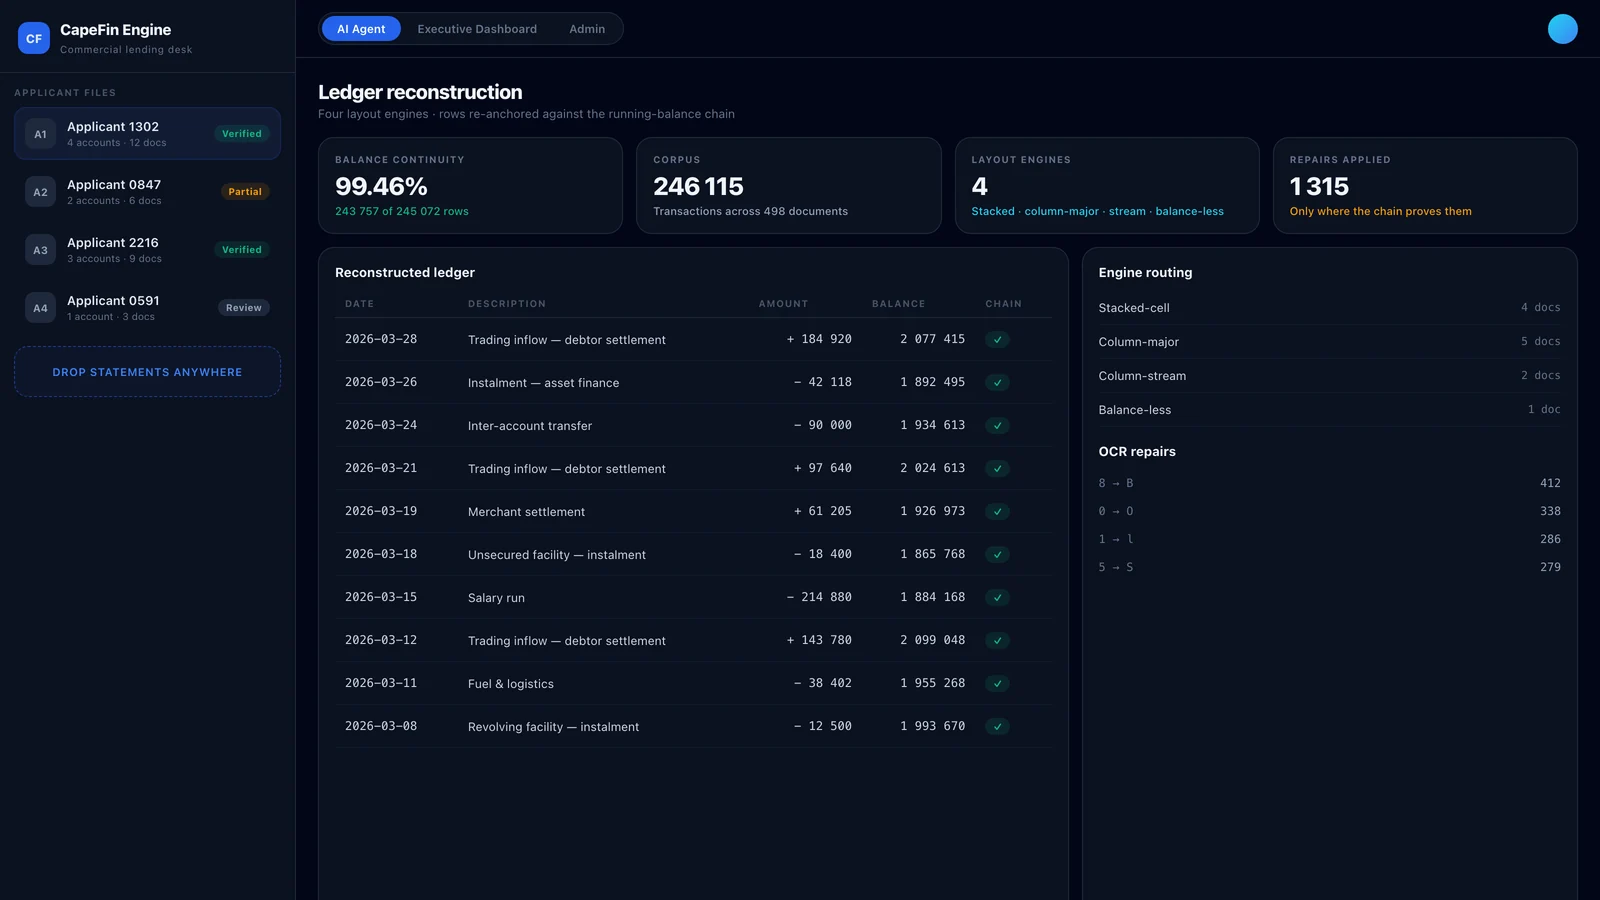Click chain checkmark for 2026-03-12 row

tap(997, 641)
